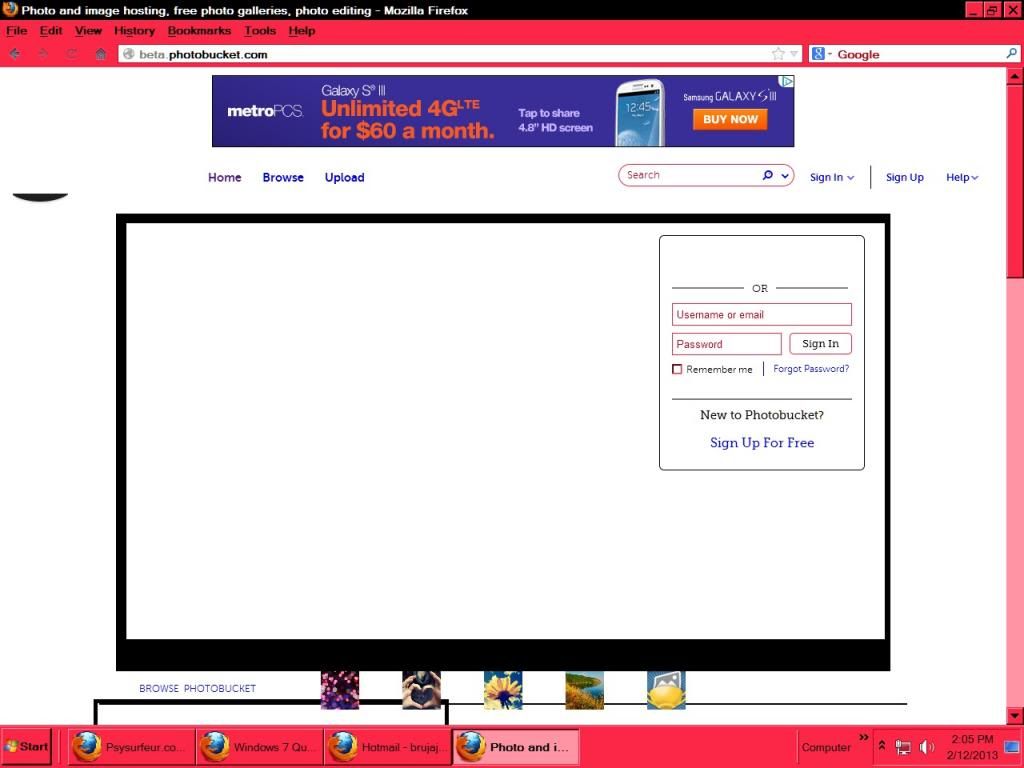The image size is (1024, 768).
Task: Expand the Sign In dropdown in header
Action: coord(832,177)
